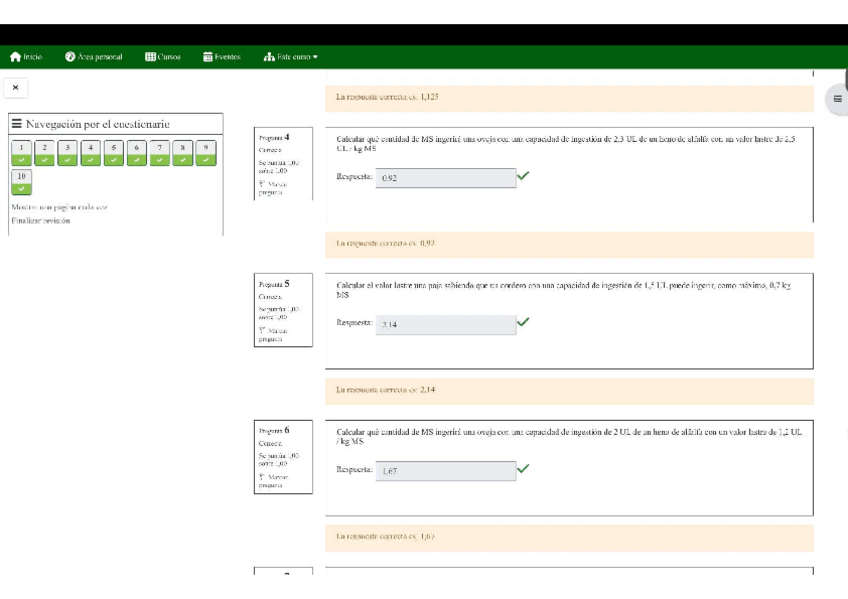This screenshot has height=599, width=848.
Task: Click the answer field for question 6
Action: [x=446, y=471]
